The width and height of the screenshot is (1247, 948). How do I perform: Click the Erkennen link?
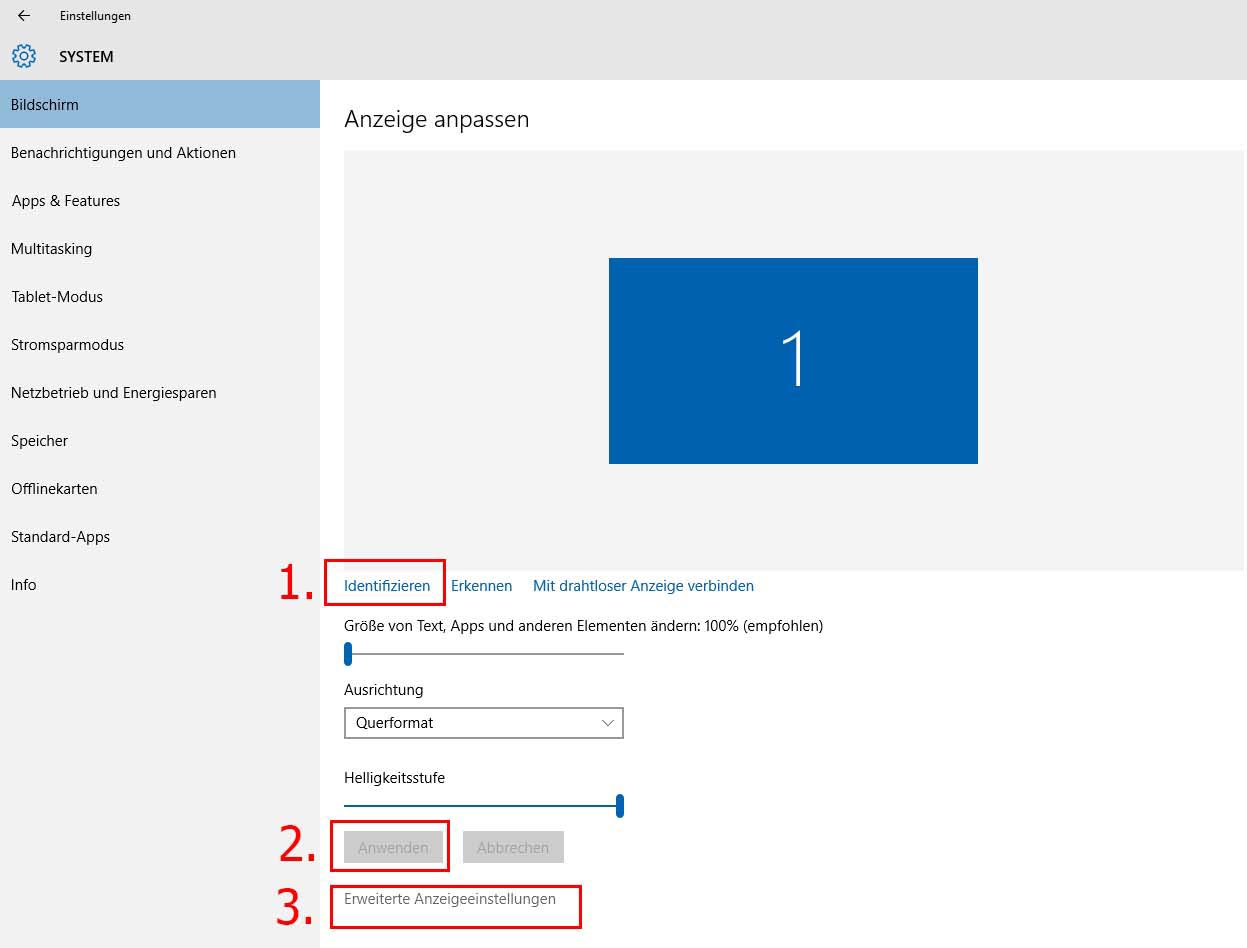(481, 586)
